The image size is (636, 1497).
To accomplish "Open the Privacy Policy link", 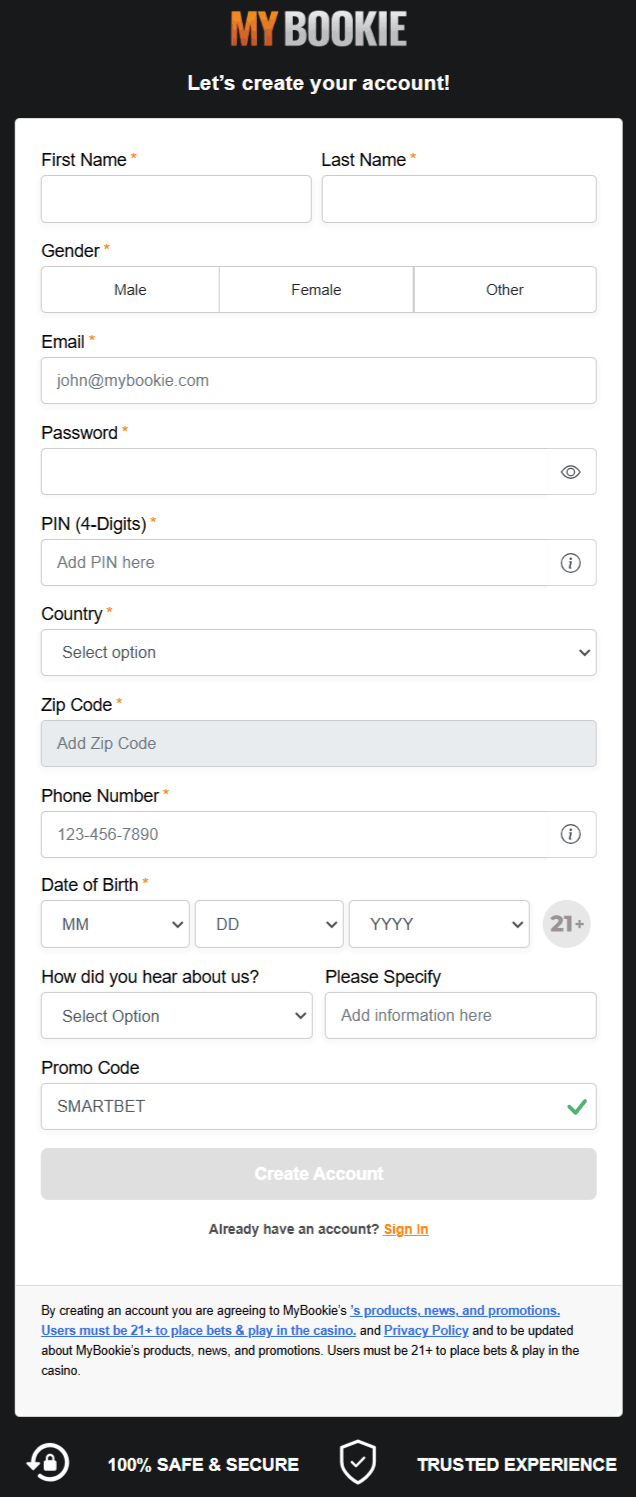I will (x=426, y=1331).
